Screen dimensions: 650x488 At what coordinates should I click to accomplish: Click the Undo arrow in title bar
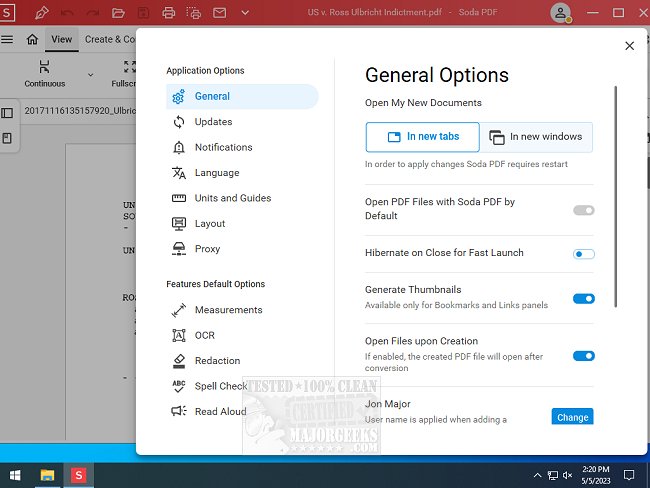[67, 13]
